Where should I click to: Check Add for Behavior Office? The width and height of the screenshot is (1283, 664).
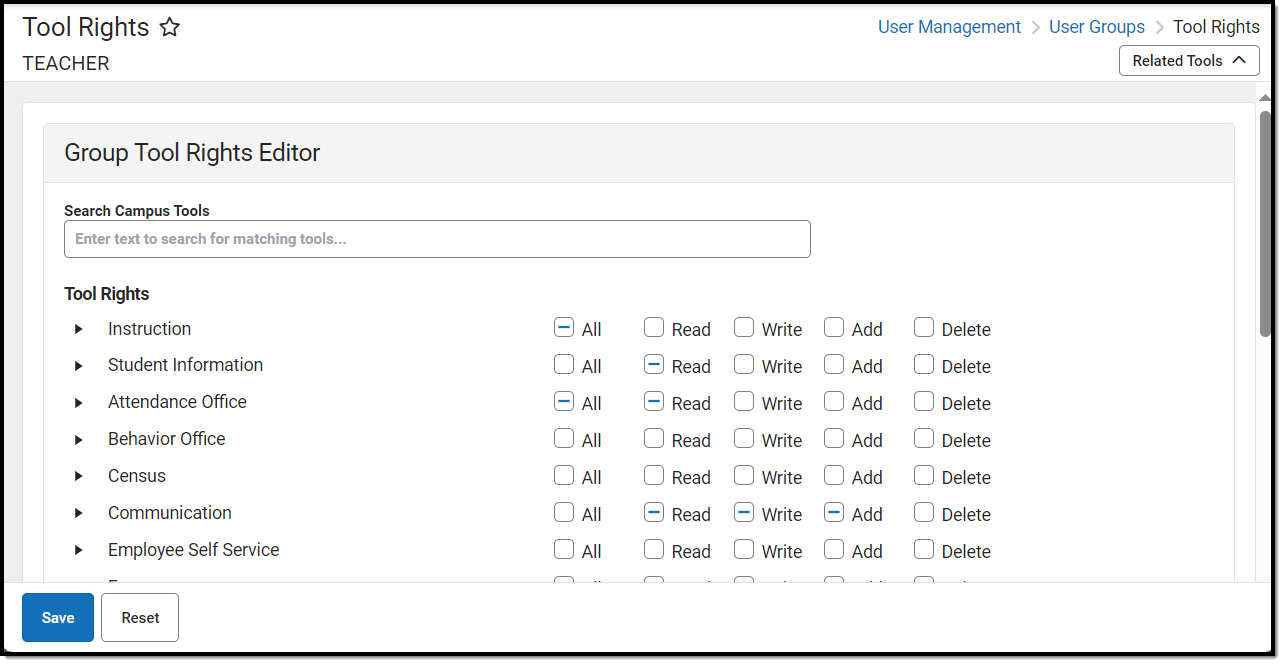coord(834,439)
